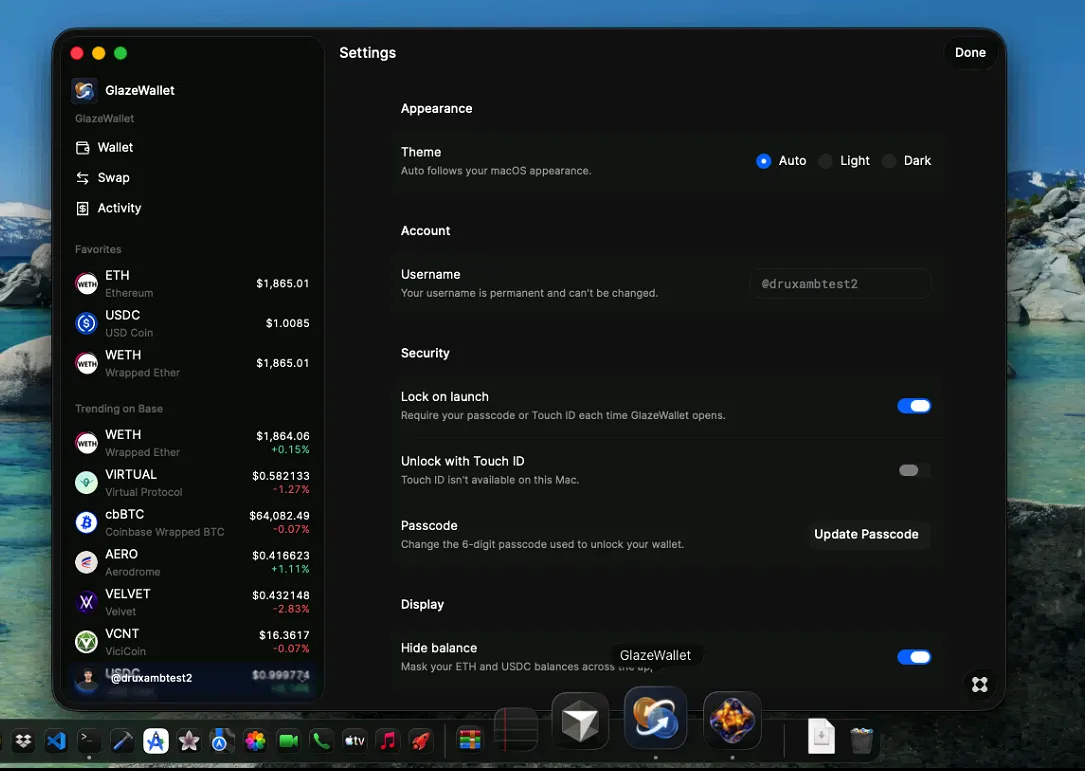This screenshot has height=771, width=1085.
Task: Toggle Lock on launch switch
Action: click(x=914, y=406)
